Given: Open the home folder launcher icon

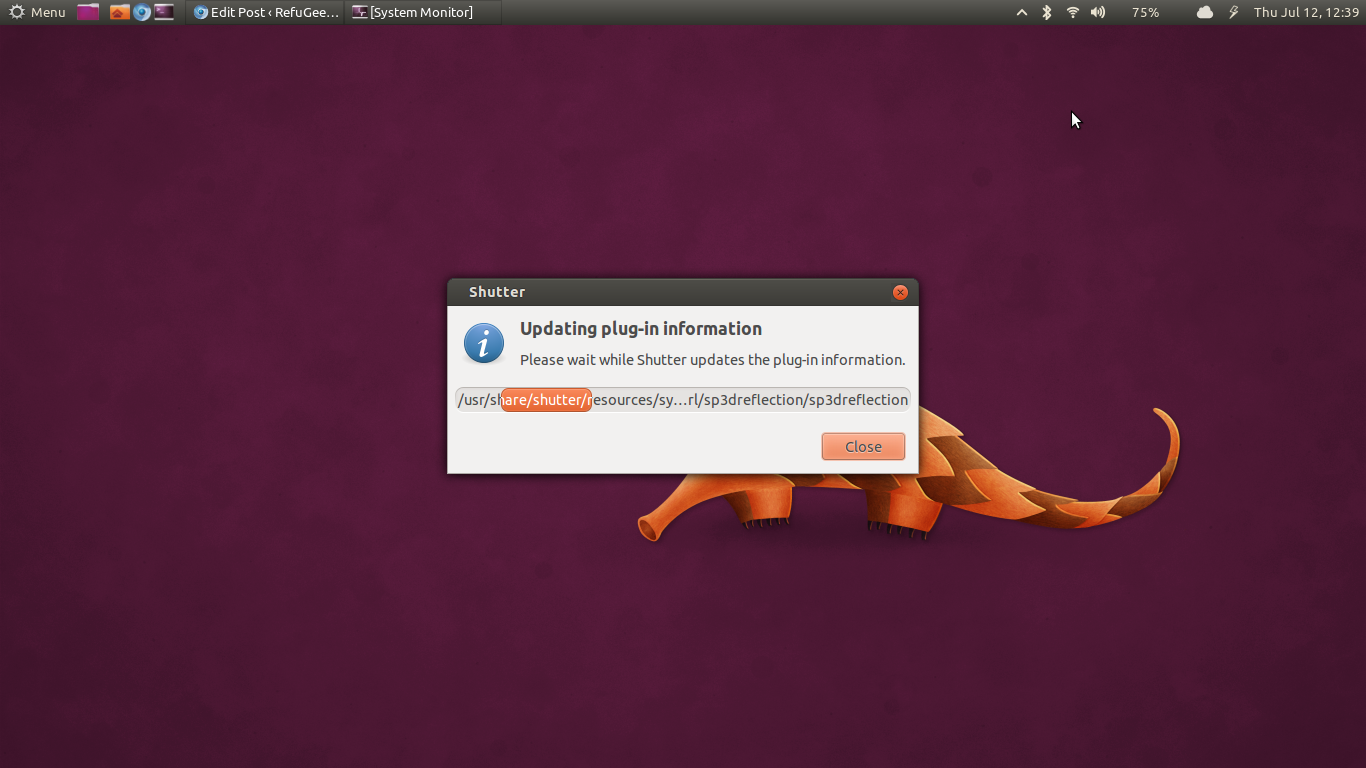Looking at the screenshot, I should point(119,12).
